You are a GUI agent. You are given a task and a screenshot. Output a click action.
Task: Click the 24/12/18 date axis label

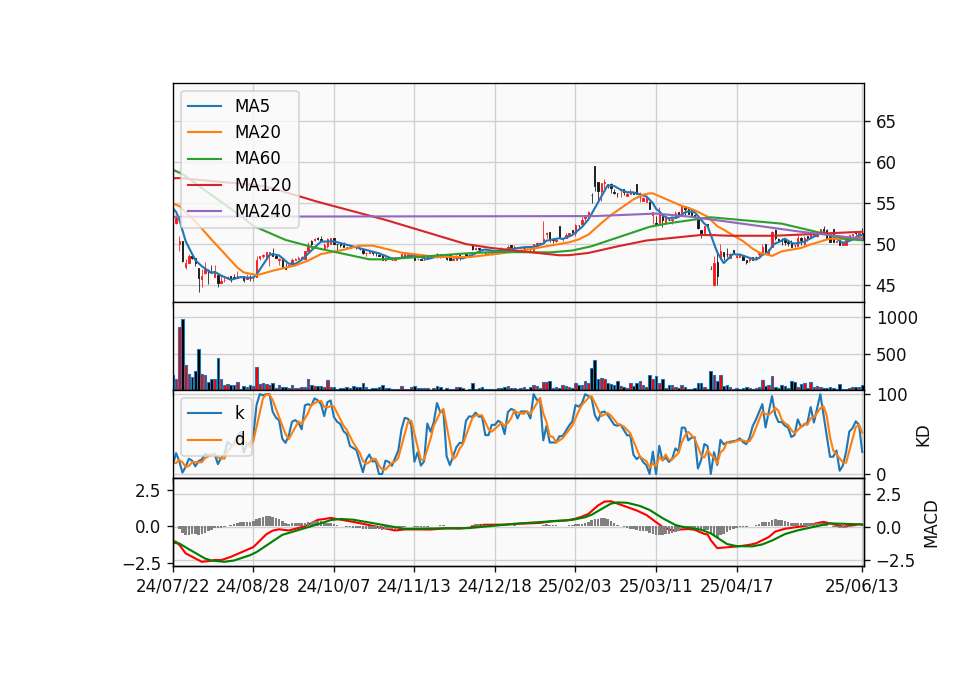tap(495, 586)
